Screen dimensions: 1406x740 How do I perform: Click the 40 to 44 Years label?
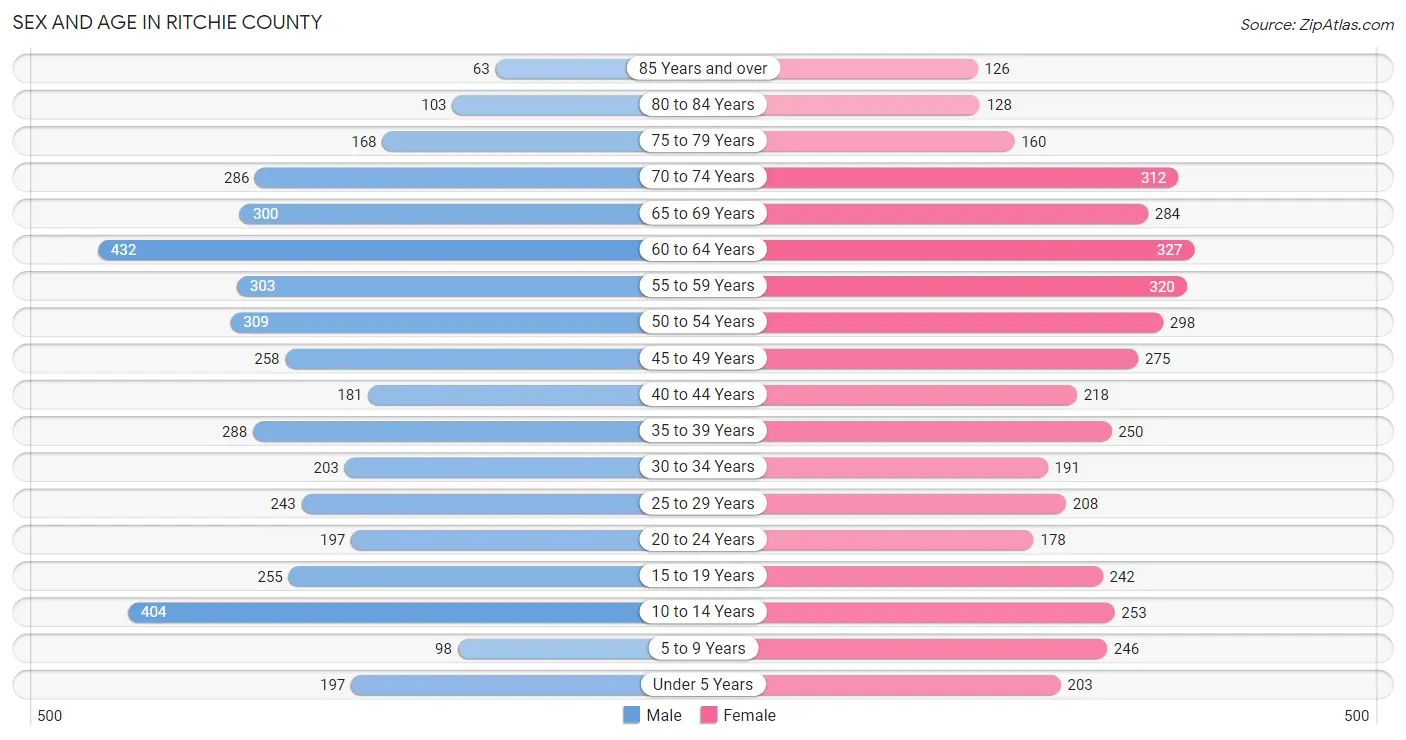703,395
